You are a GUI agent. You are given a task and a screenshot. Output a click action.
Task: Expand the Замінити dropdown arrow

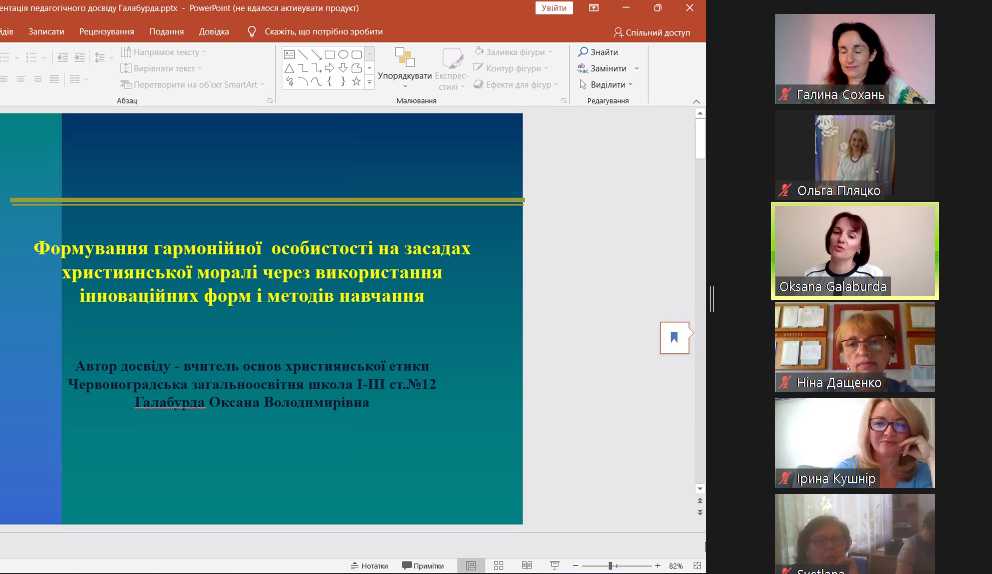coord(637,69)
